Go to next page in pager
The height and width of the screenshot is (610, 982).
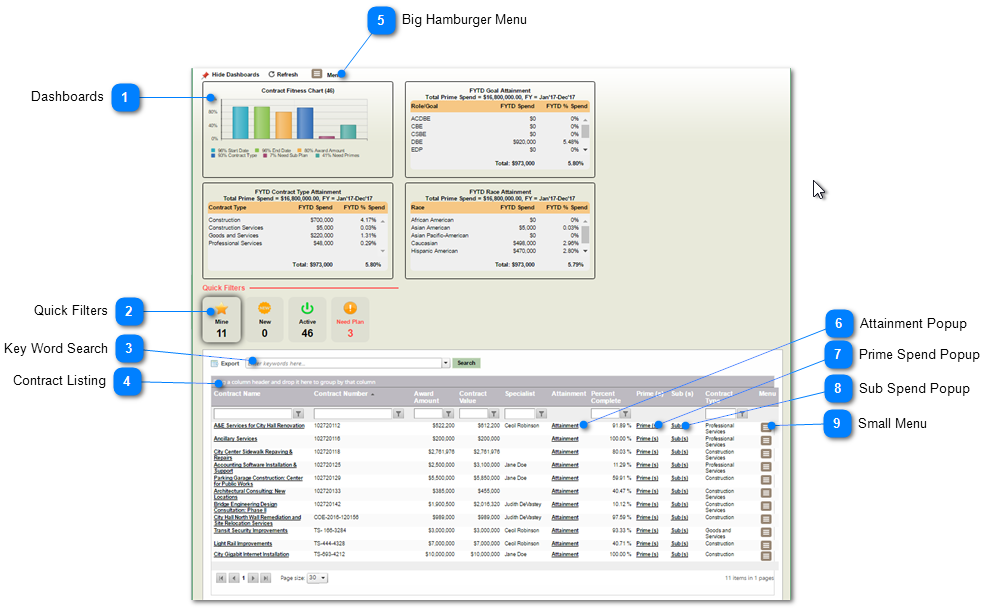(x=254, y=578)
